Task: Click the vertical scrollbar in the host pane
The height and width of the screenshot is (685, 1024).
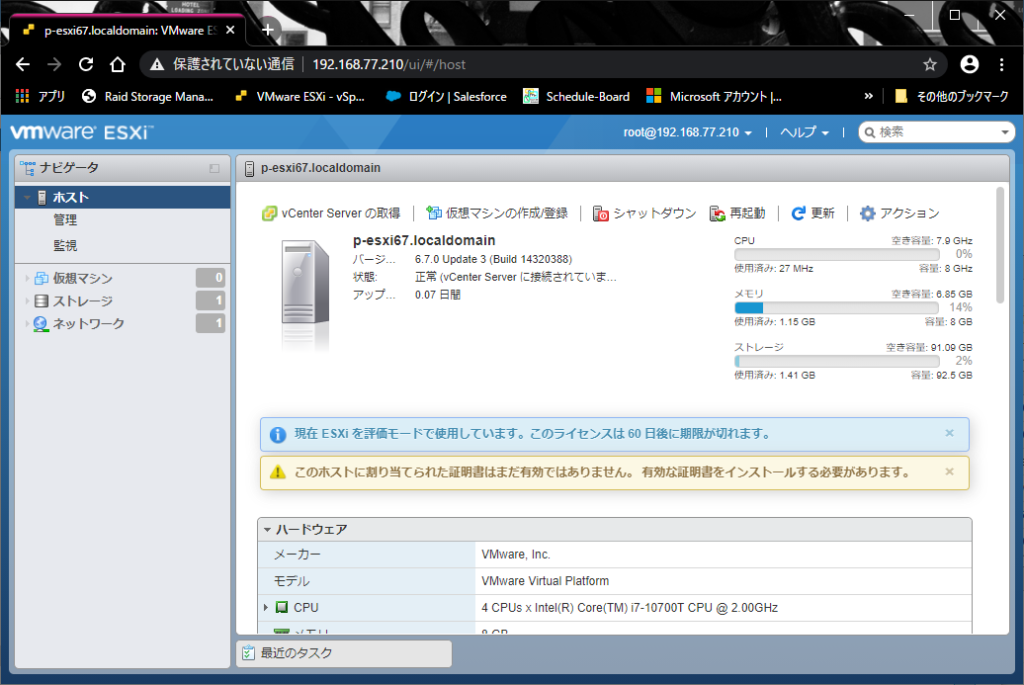Action: 999,245
